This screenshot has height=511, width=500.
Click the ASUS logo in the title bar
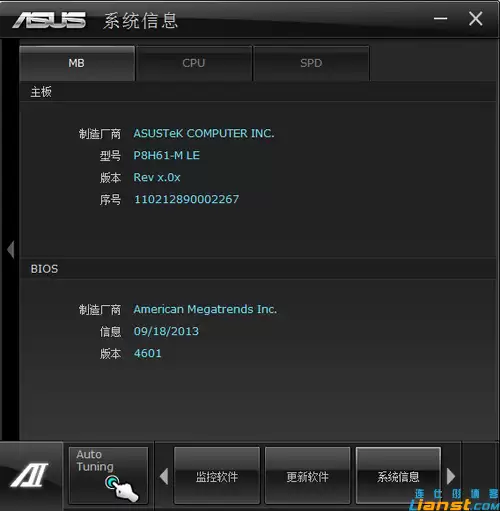coord(49,20)
